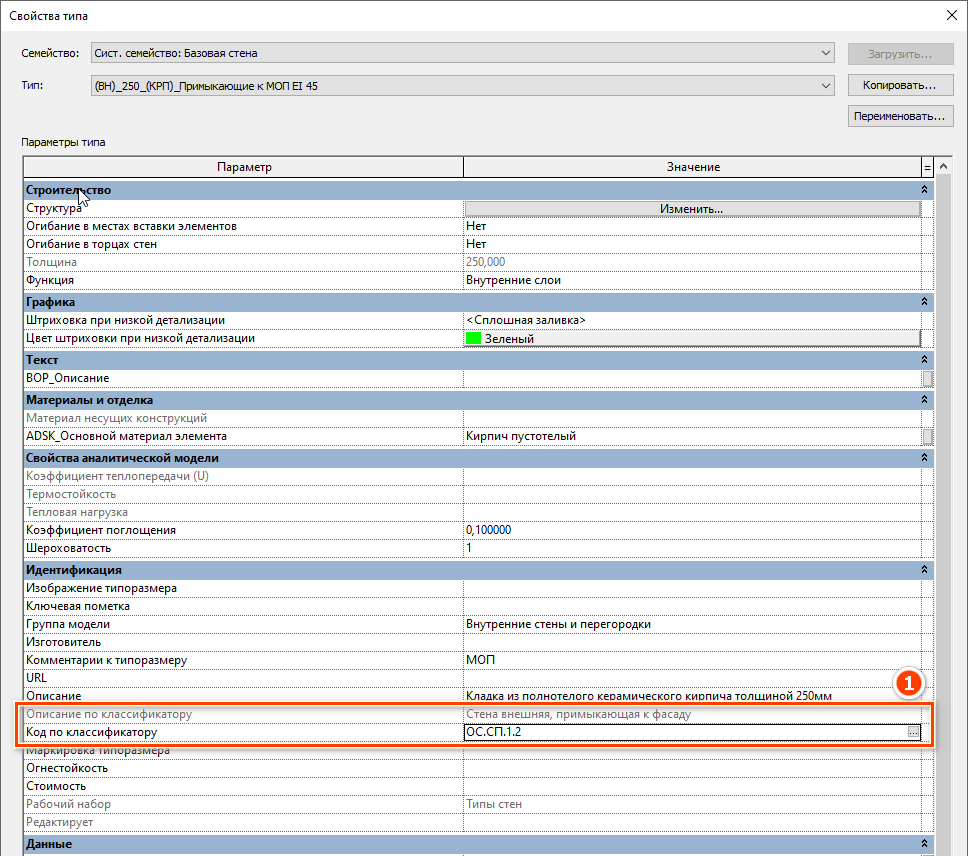Image resolution: width=968 pixels, height=856 pixels.
Task: Click the browse button in Код по классификатору
Action: click(913, 733)
